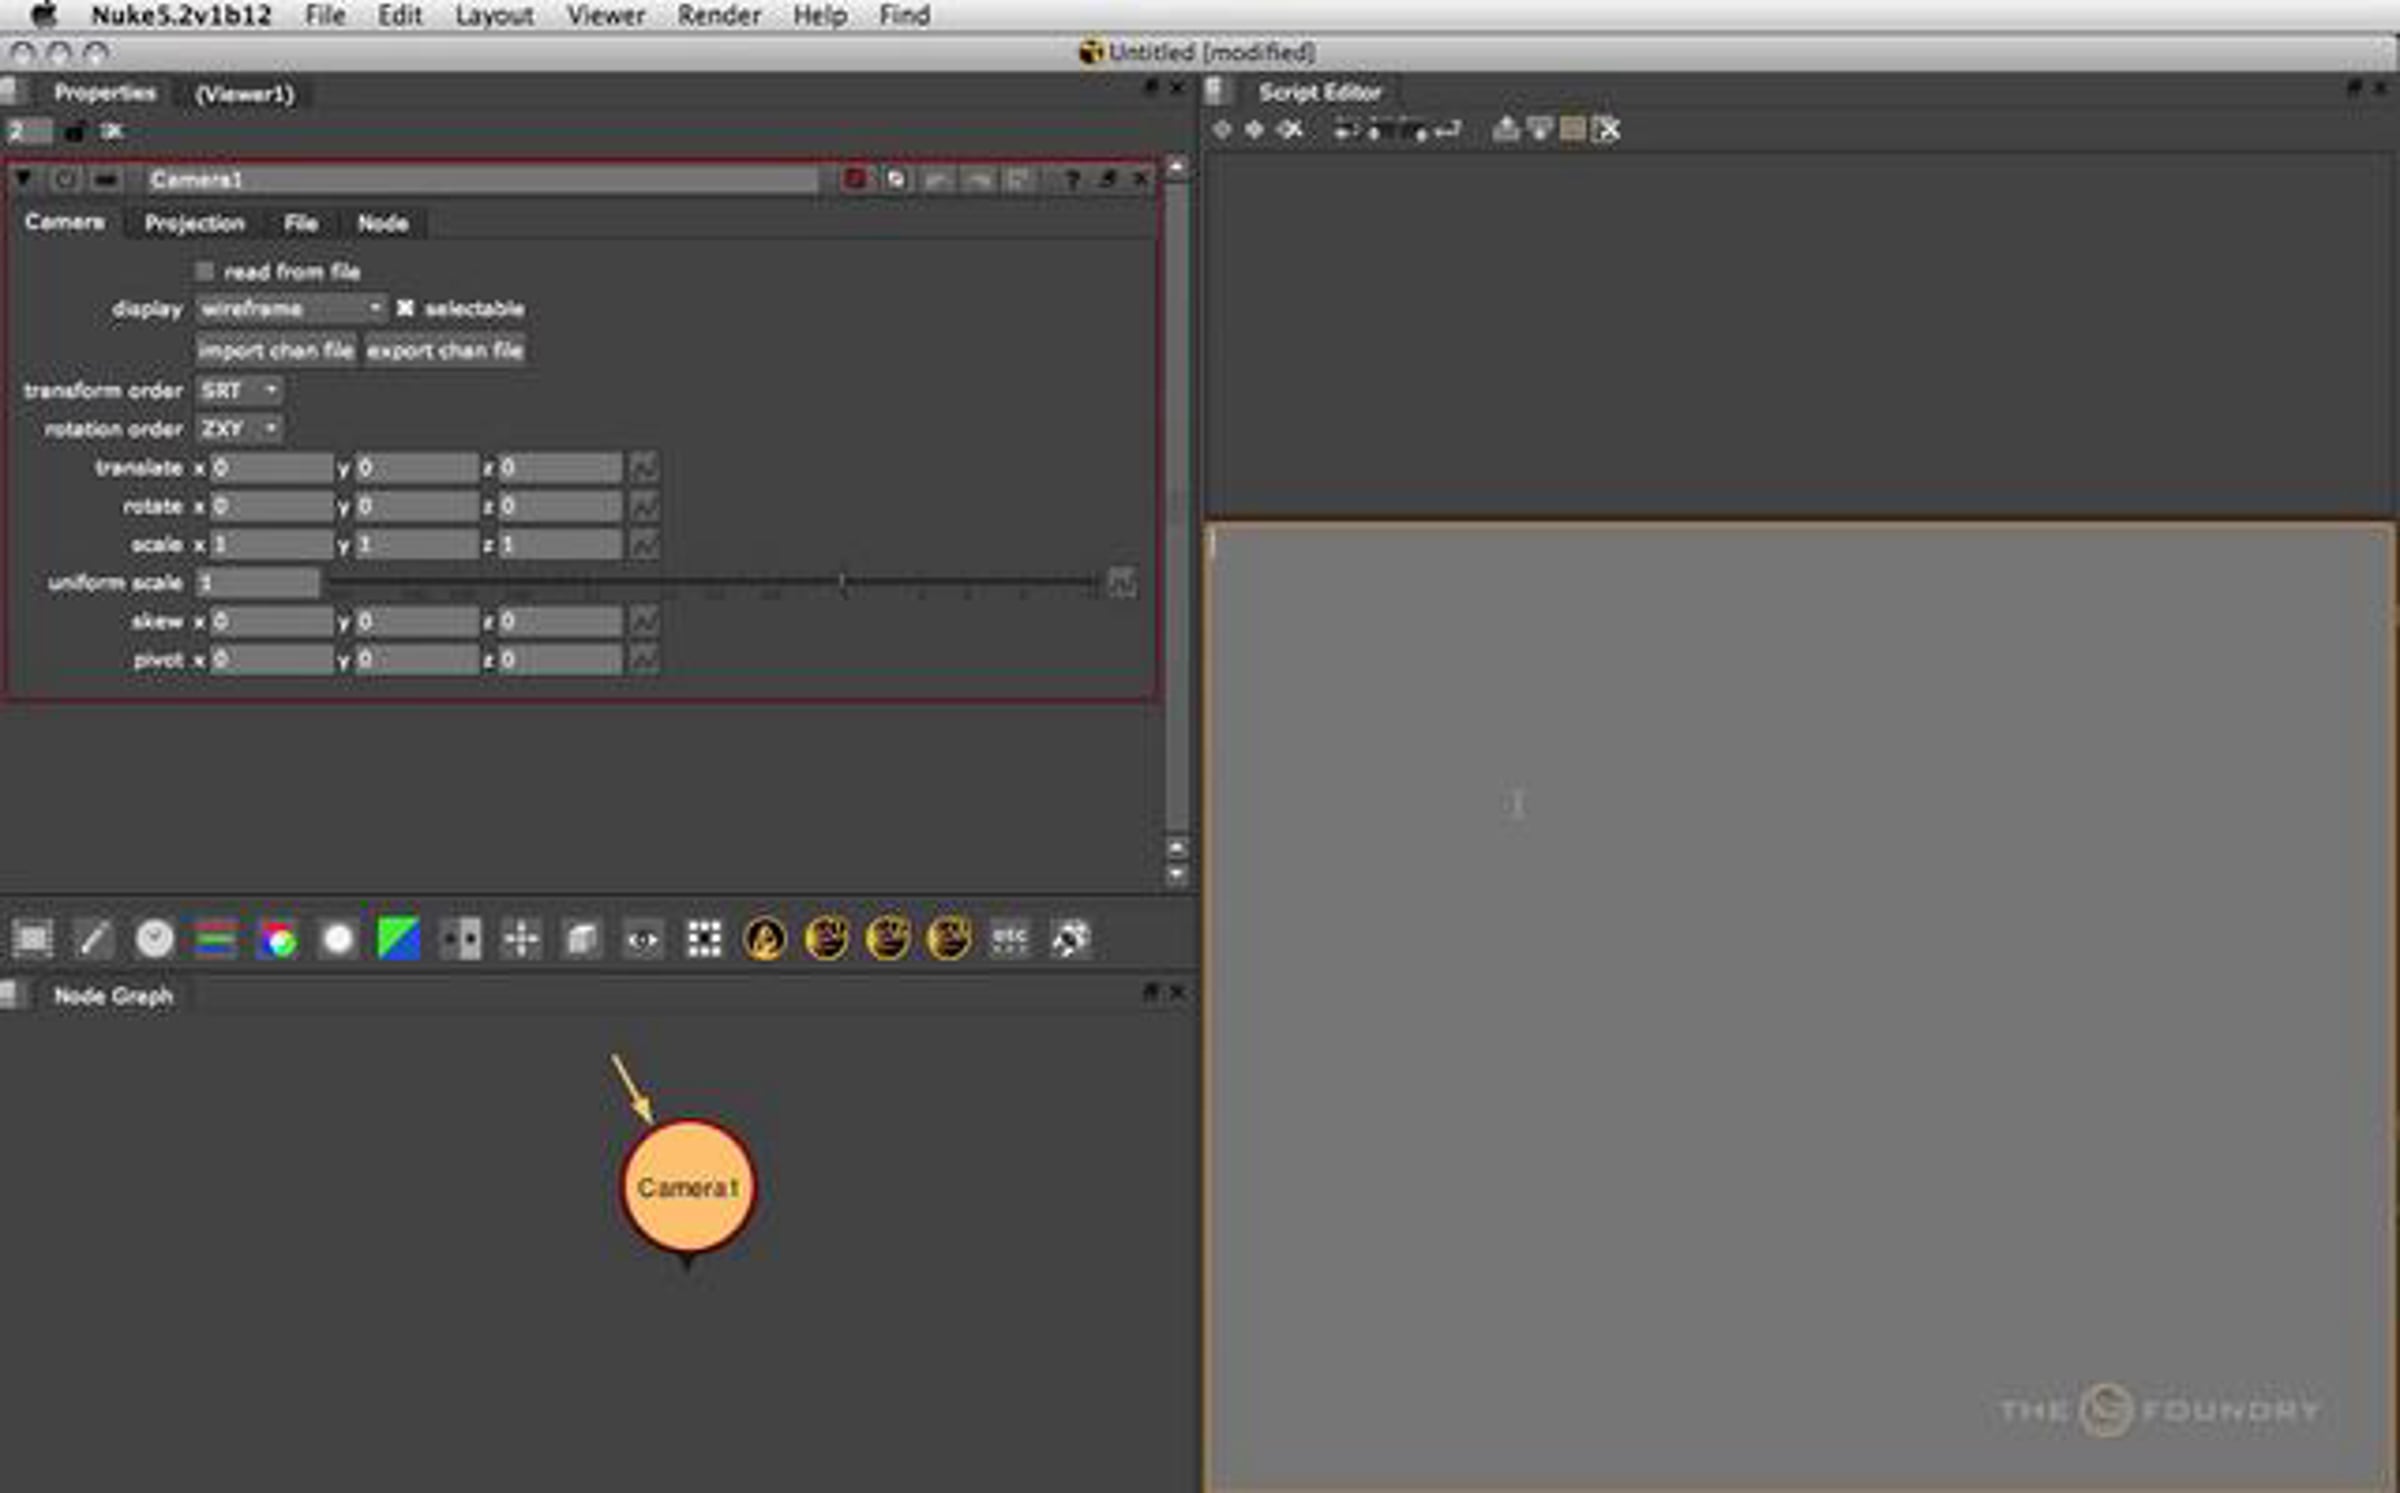
Task: Show output only in Script Editor
Action: tap(1540, 130)
